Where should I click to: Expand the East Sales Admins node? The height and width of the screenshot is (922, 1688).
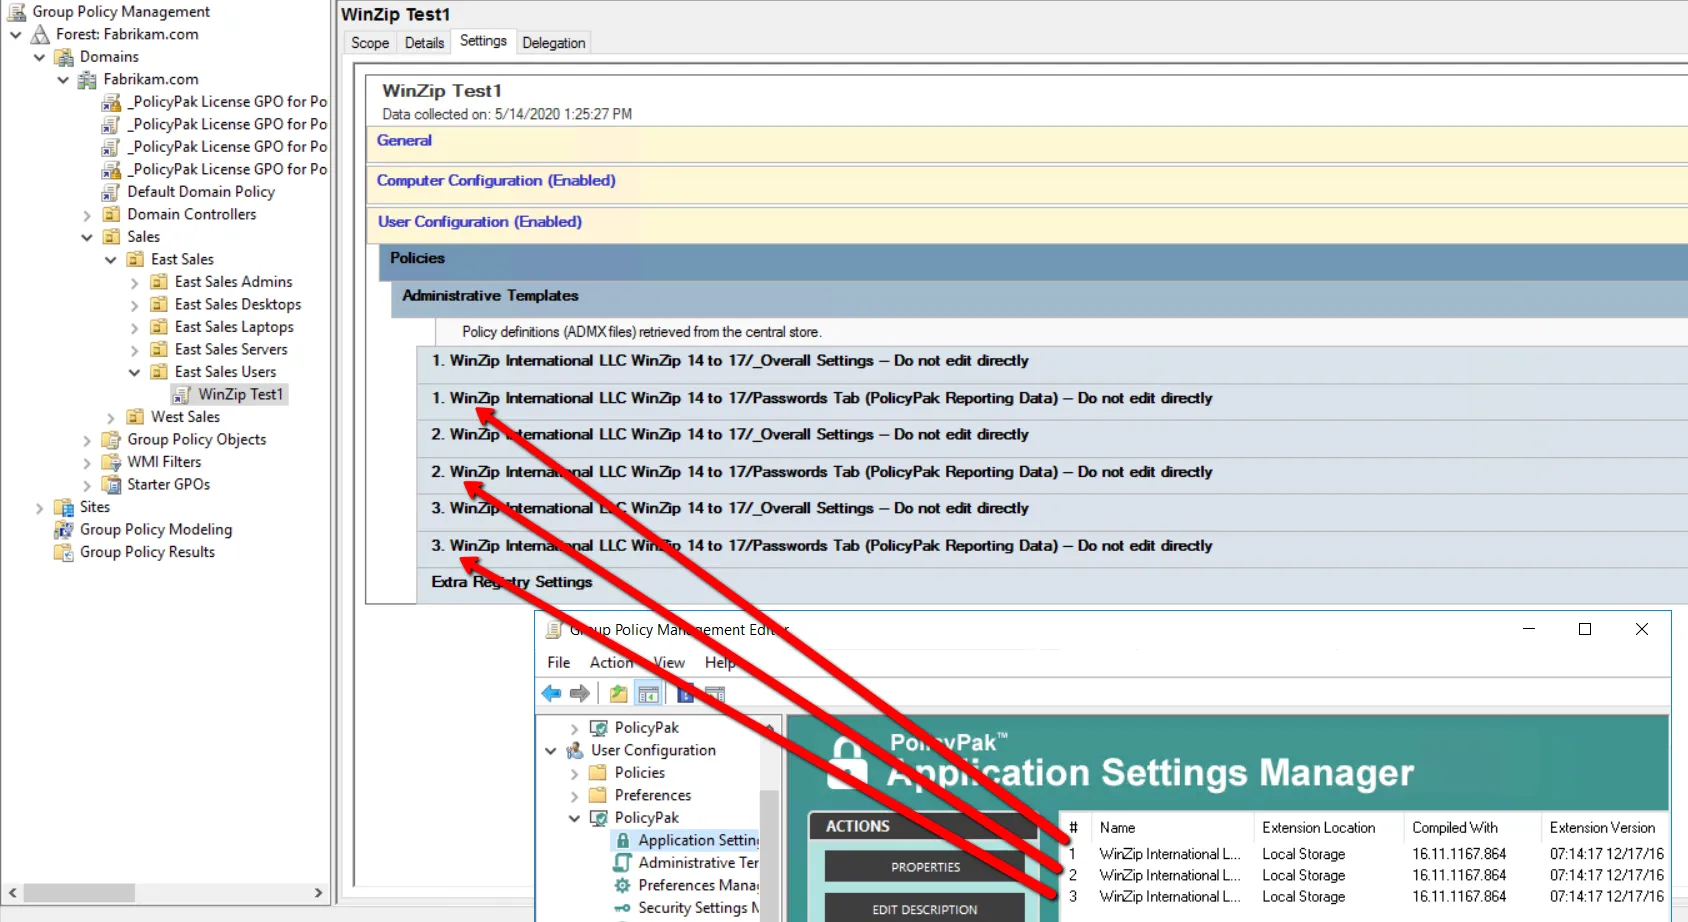pyautogui.click(x=135, y=283)
